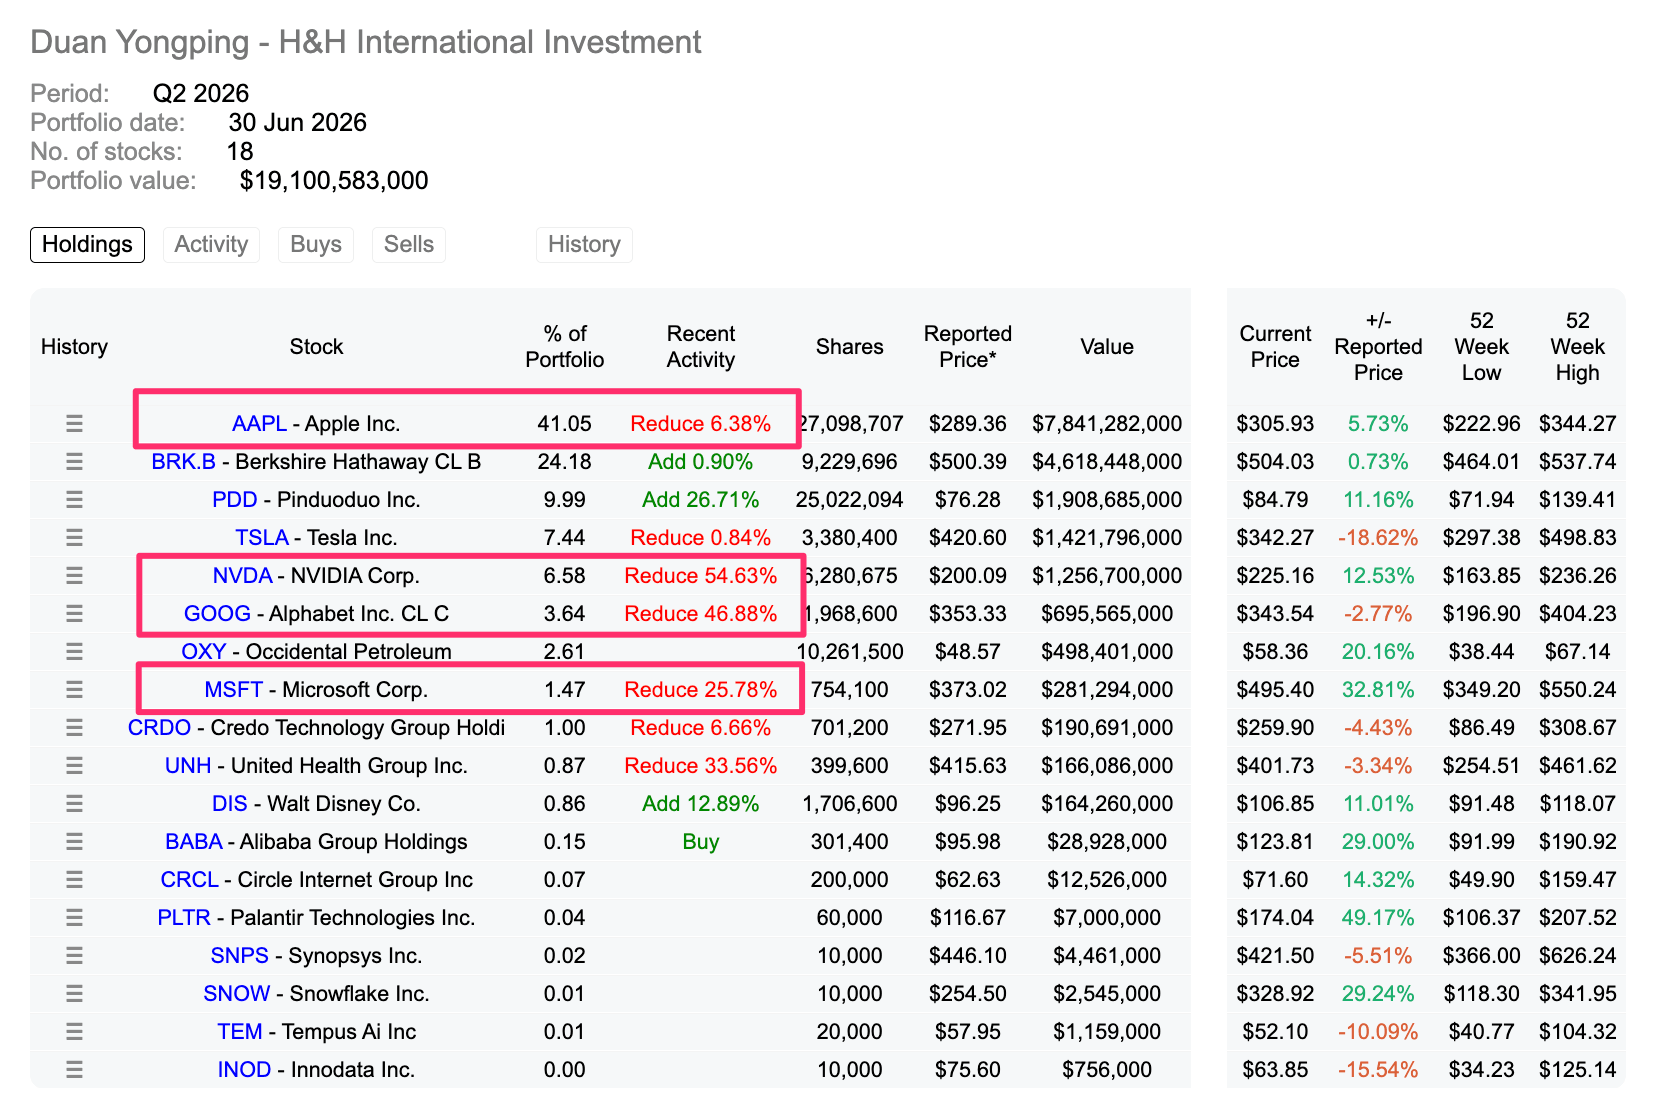Click the 'Reported Price*' column header
The height and width of the screenshot is (1098, 1656).
(x=968, y=347)
